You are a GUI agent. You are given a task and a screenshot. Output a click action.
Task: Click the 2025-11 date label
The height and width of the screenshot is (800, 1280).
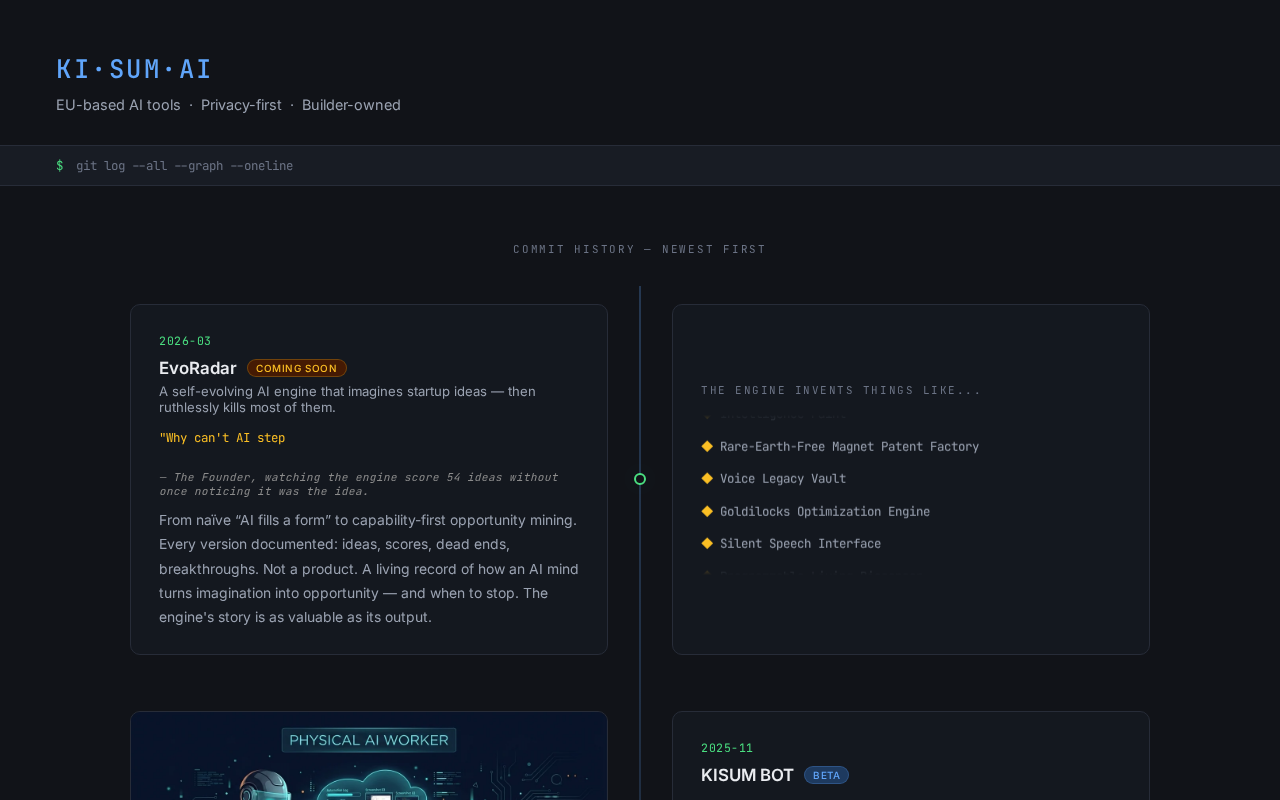click(727, 748)
